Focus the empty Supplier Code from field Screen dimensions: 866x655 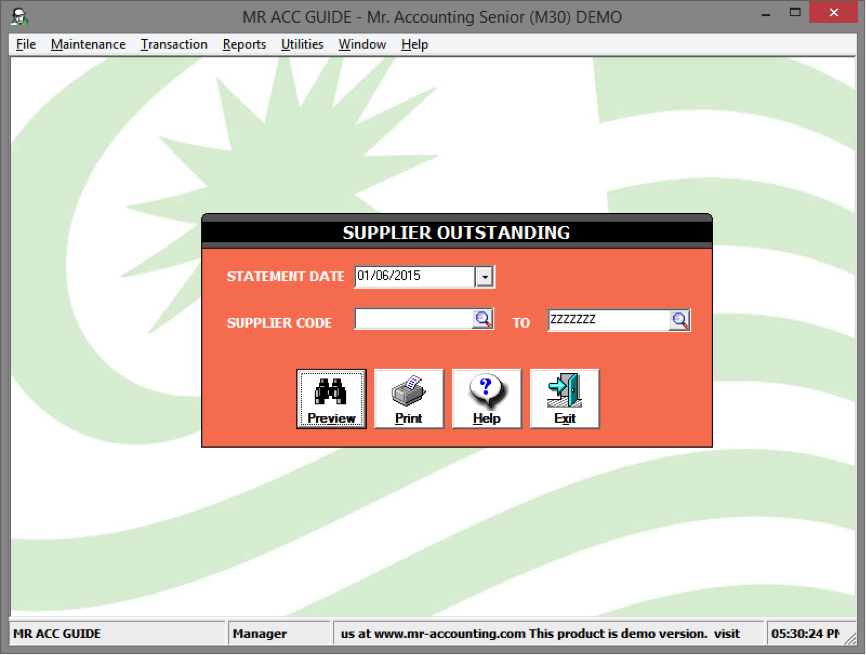click(x=414, y=319)
